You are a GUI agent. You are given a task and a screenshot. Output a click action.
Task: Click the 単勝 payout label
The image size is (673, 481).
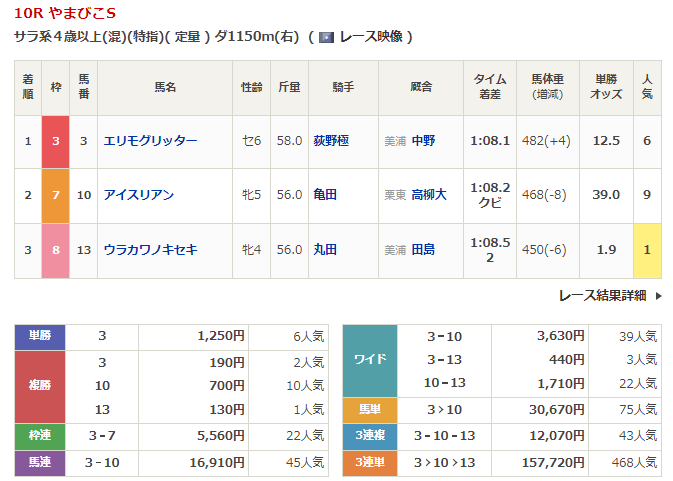coord(40,337)
